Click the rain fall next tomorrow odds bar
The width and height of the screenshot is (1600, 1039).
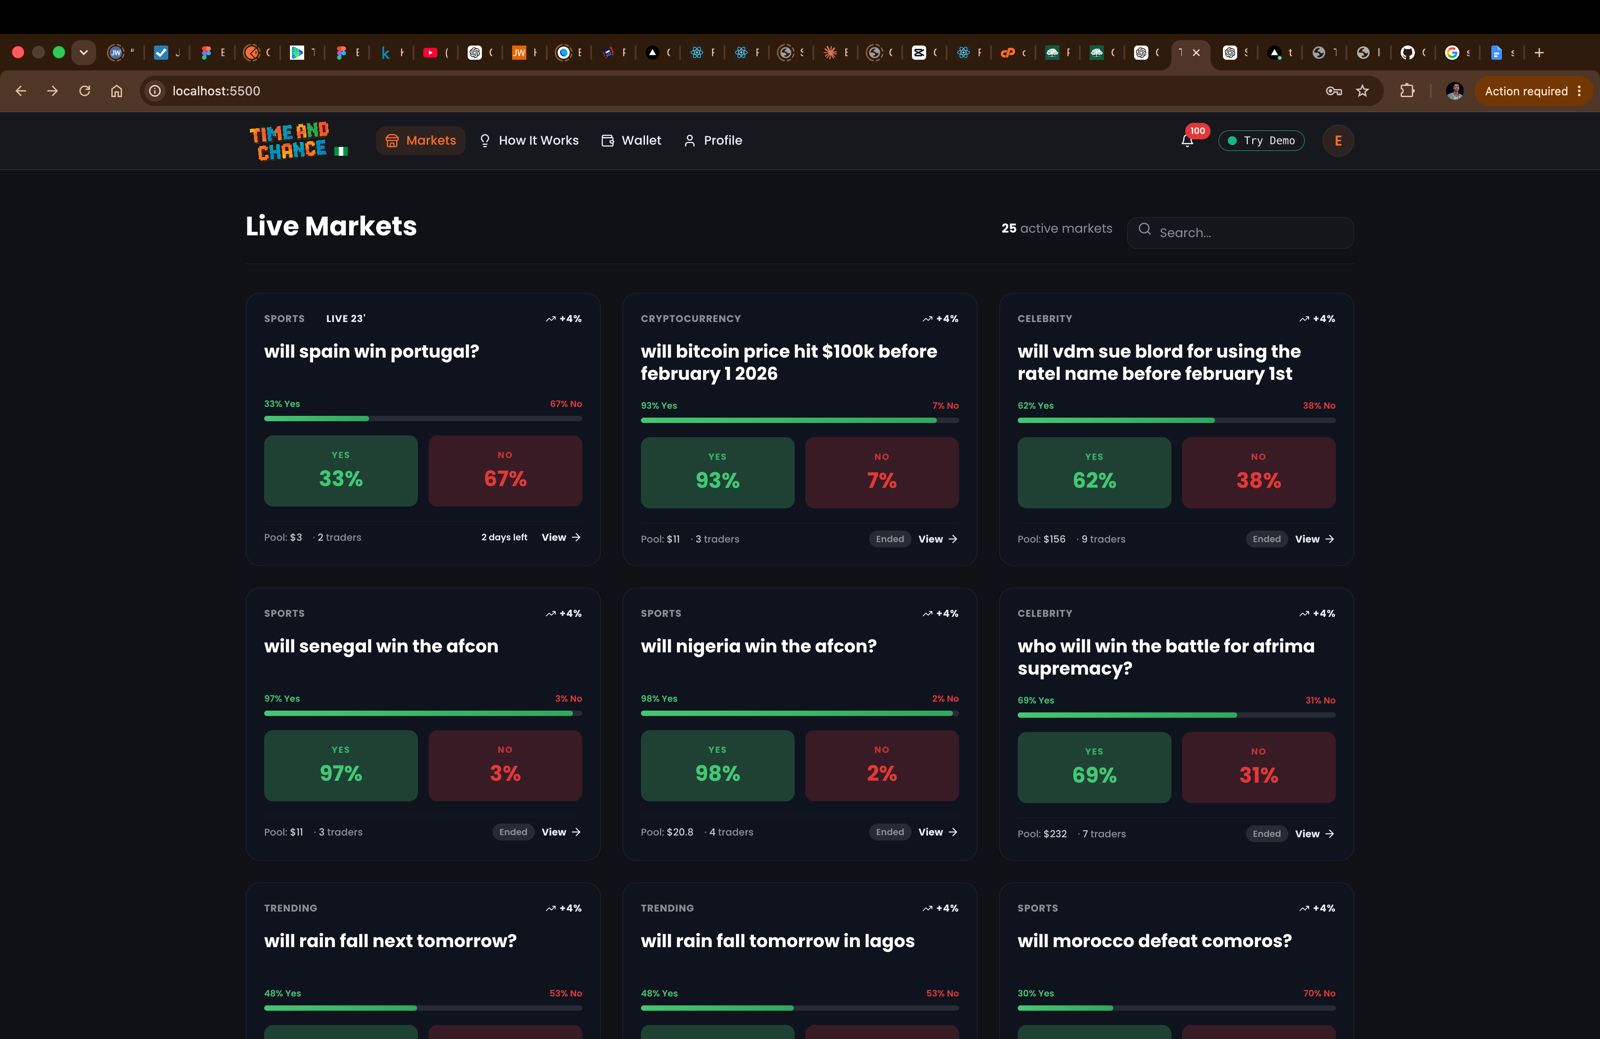423,1008
